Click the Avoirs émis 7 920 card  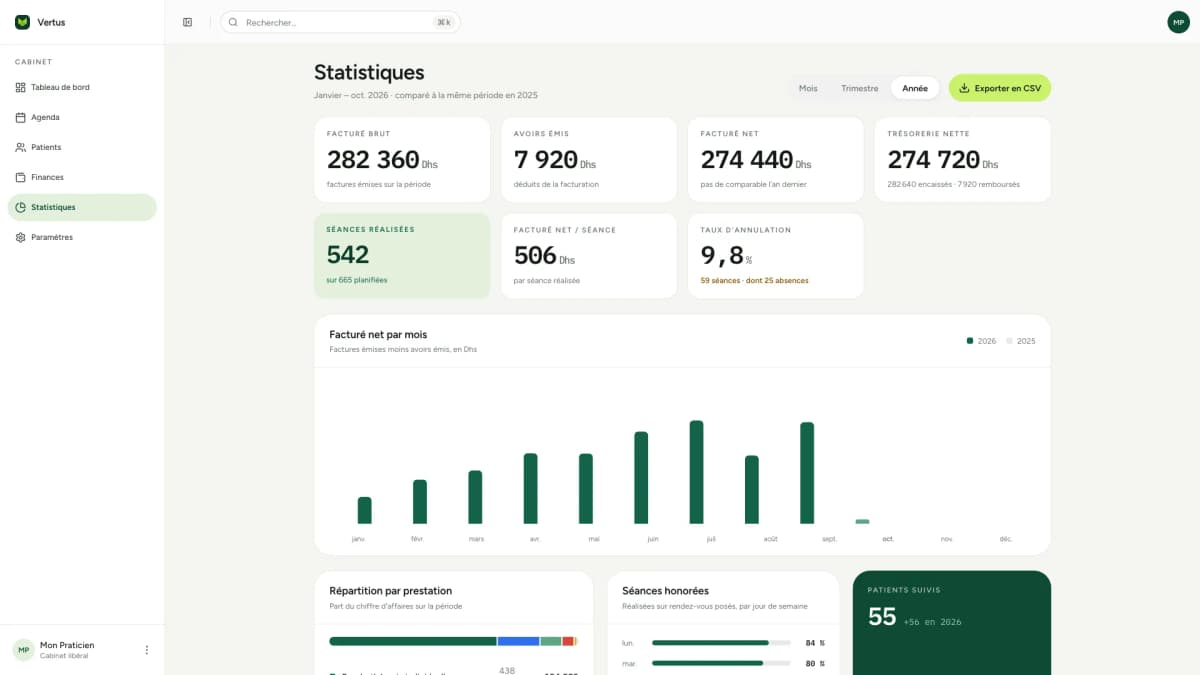[589, 160]
